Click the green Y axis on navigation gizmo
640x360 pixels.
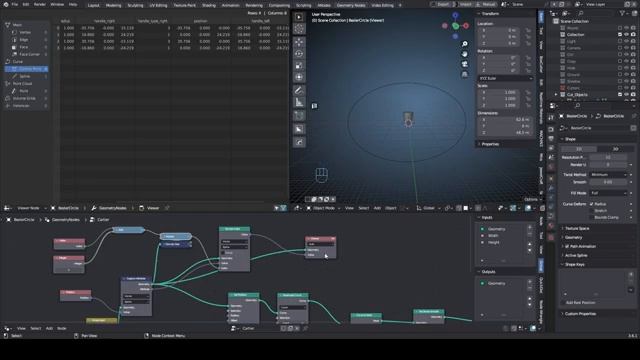[456, 26]
